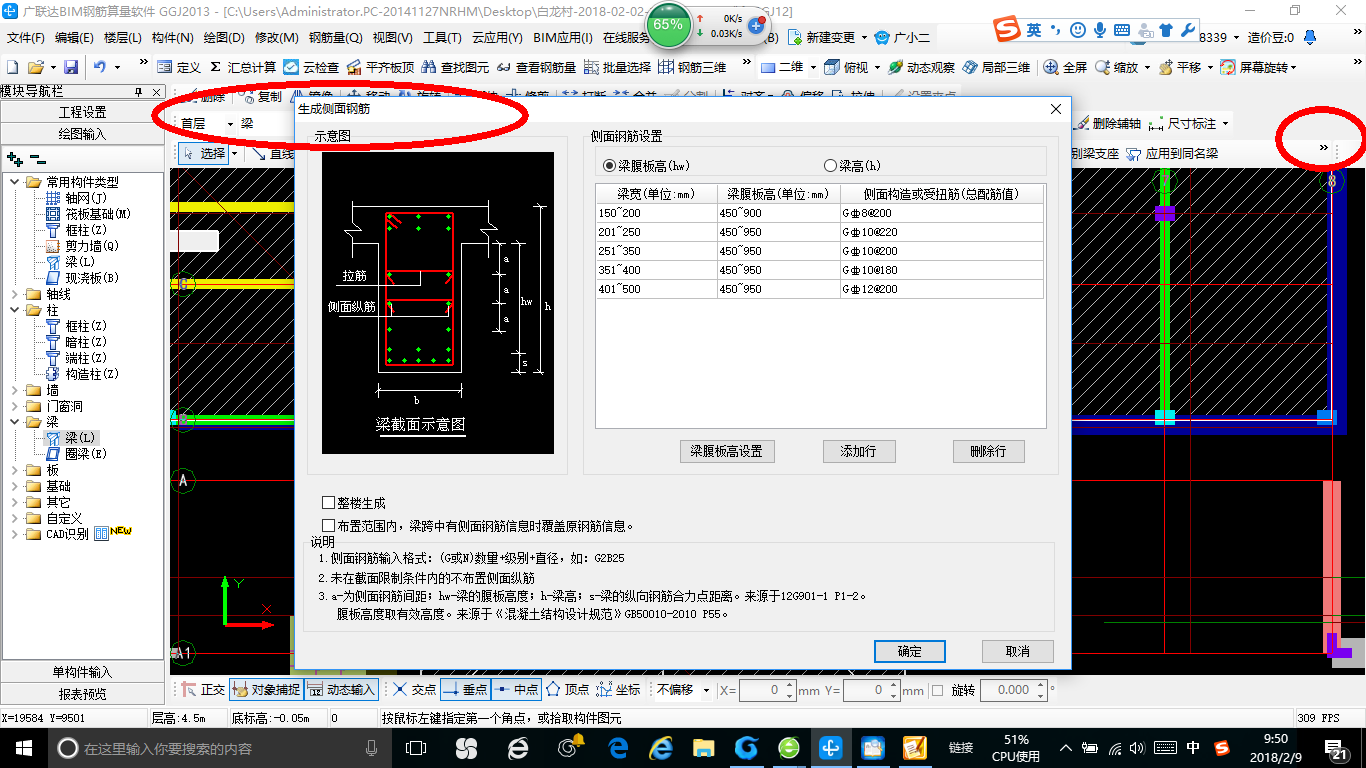Collapse 常用构件类型 tree node
1366x768 pixels.
pyautogui.click(x=15, y=182)
